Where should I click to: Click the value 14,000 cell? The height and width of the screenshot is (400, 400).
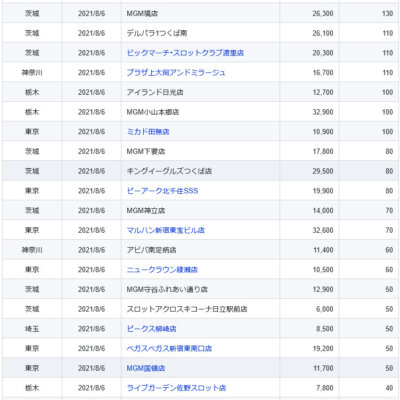click(x=309, y=210)
